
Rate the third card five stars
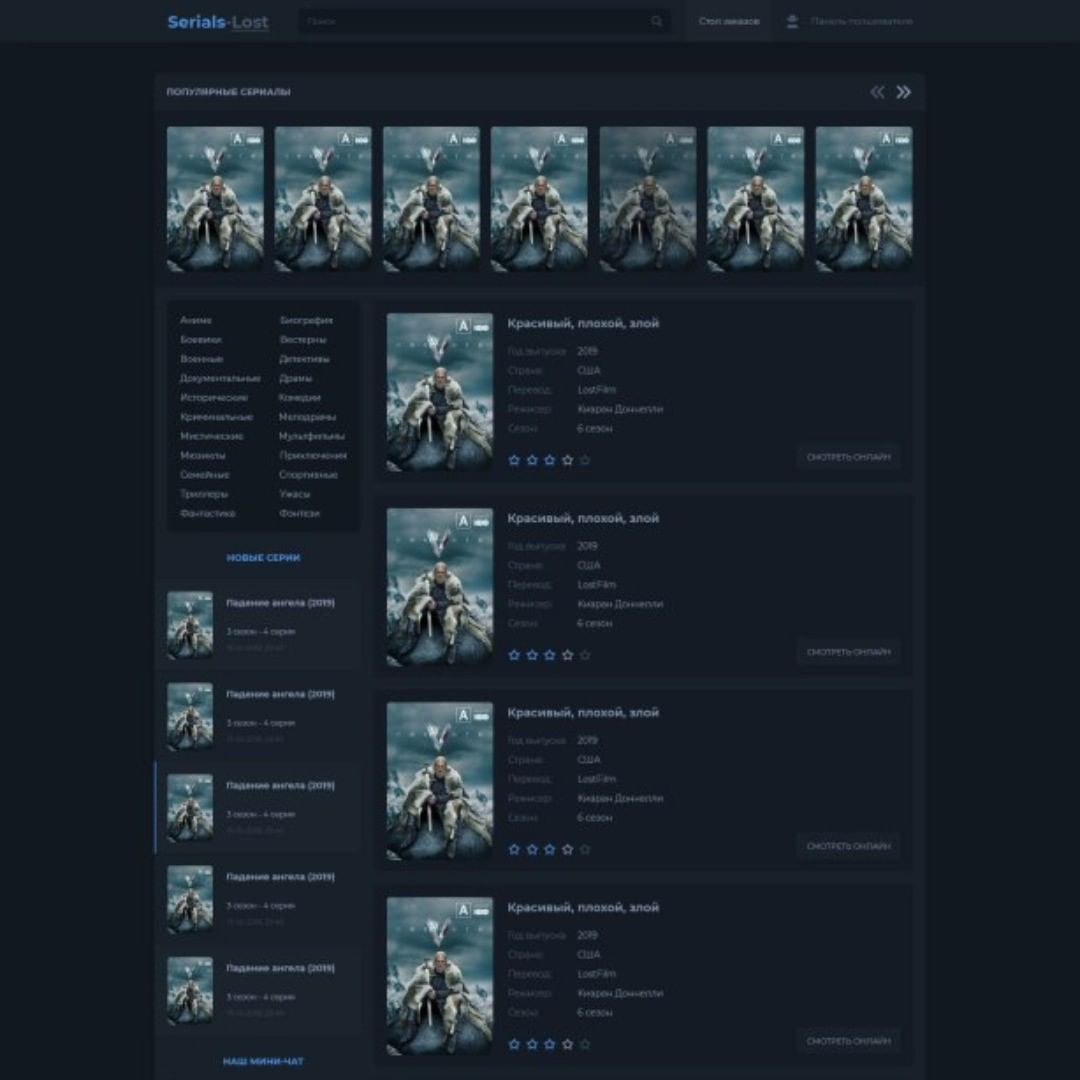tap(585, 849)
